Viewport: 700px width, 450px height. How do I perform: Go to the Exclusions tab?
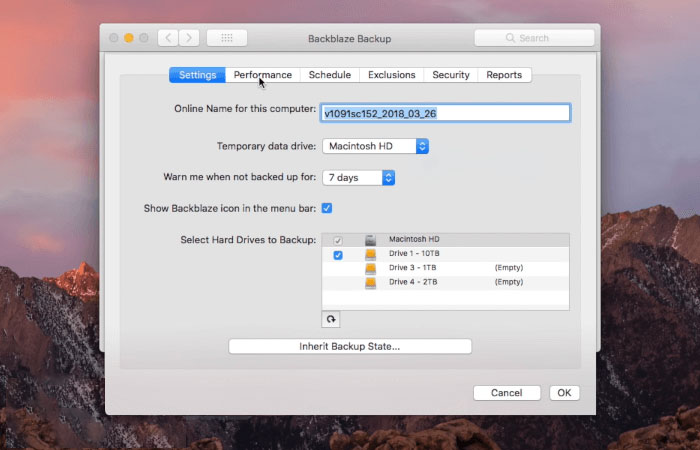coord(392,75)
